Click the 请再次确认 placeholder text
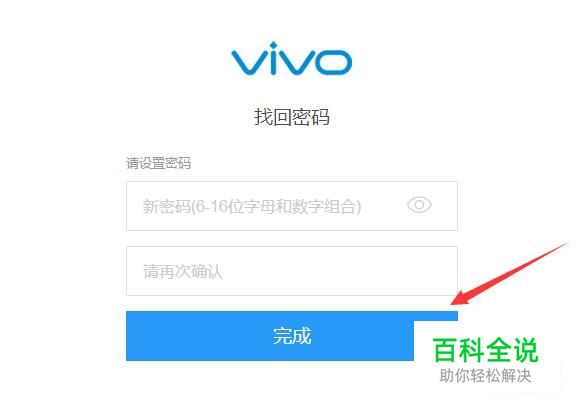Image resolution: width=585 pixels, height=417 pixels. click(x=183, y=272)
